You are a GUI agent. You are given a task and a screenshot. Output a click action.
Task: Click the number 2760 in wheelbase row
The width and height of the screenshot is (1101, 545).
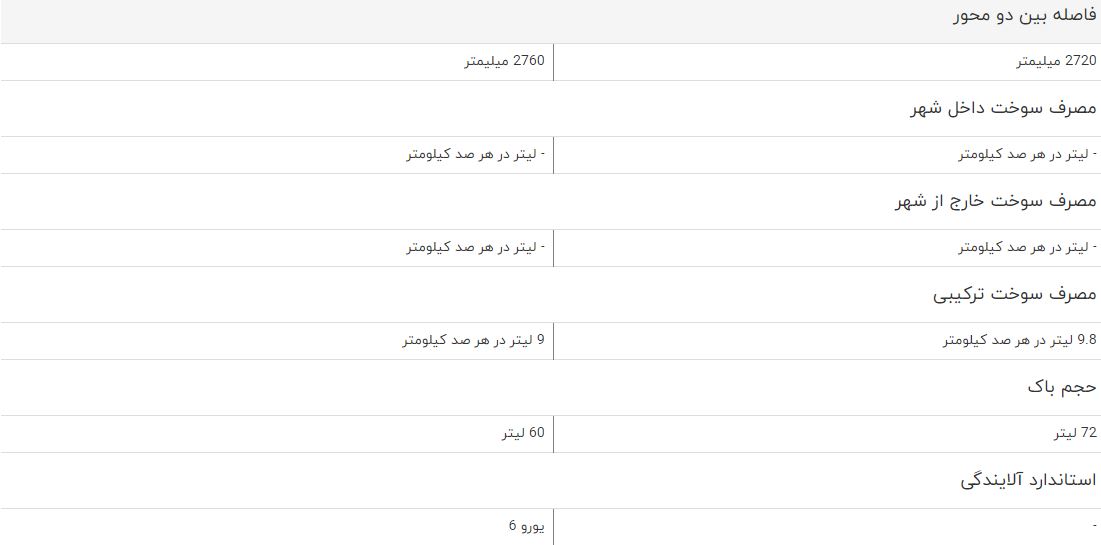coord(529,61)
